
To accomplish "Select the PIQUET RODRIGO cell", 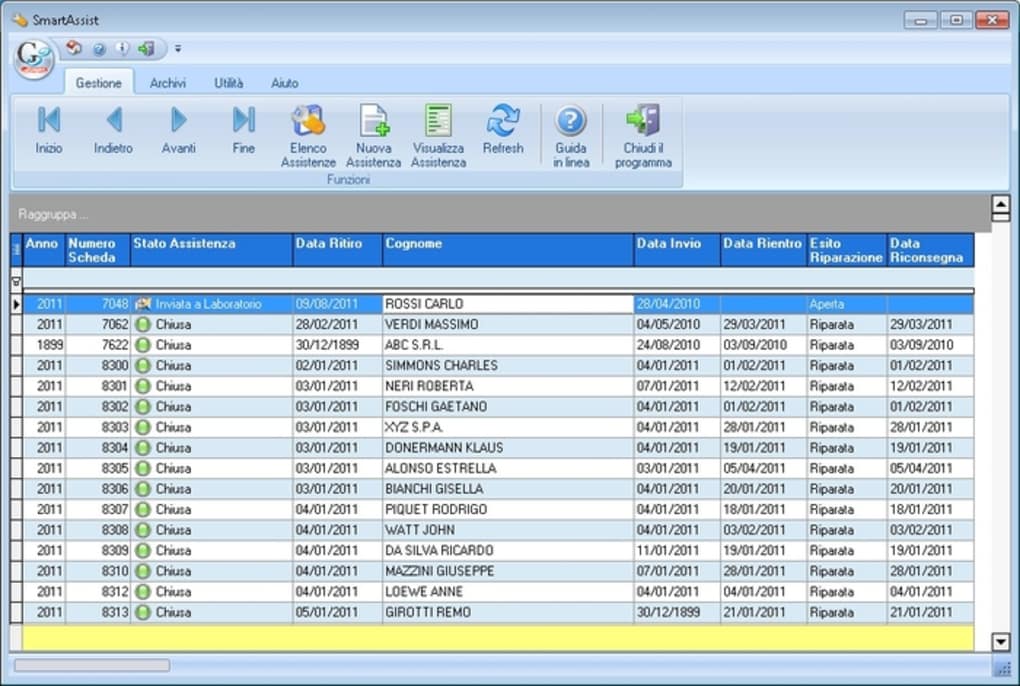I will (508, 510).
